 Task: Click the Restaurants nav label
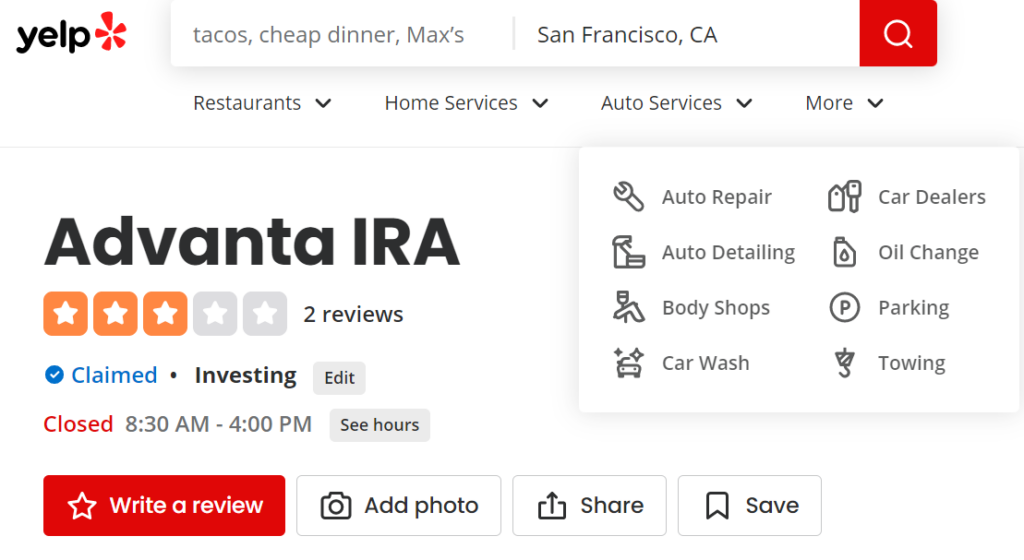(x=247, y=103)
